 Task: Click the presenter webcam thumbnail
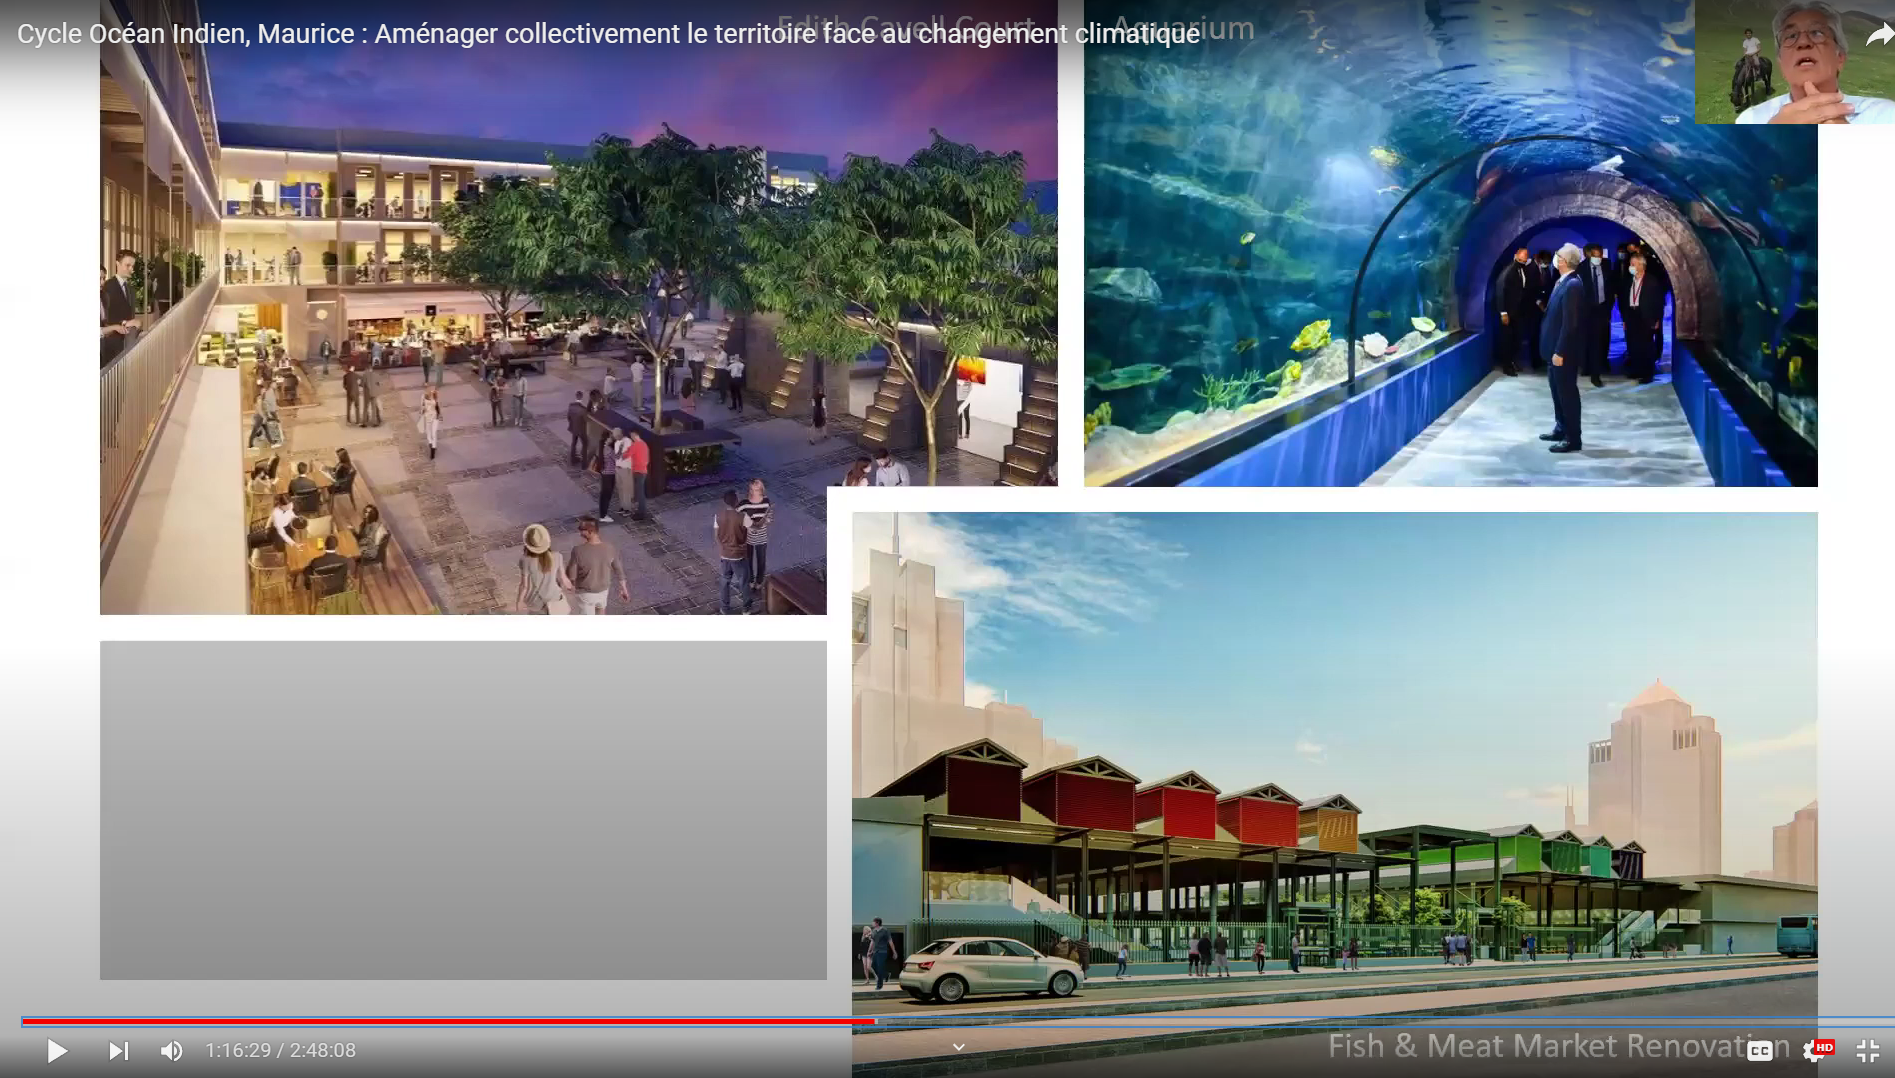tap(1794, 61)
